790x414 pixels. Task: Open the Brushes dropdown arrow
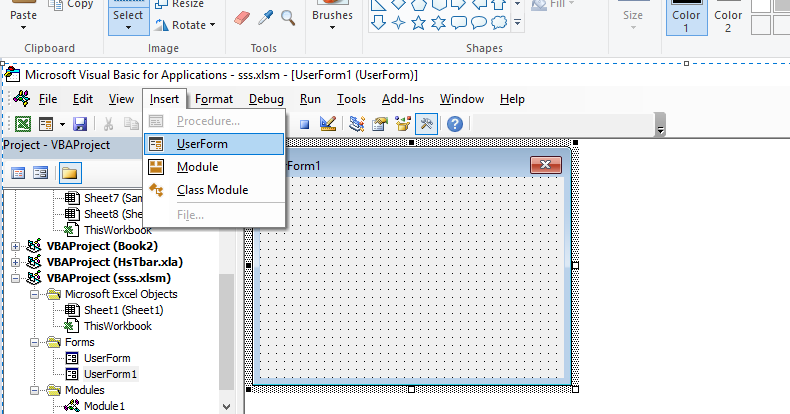pos(332,28)
